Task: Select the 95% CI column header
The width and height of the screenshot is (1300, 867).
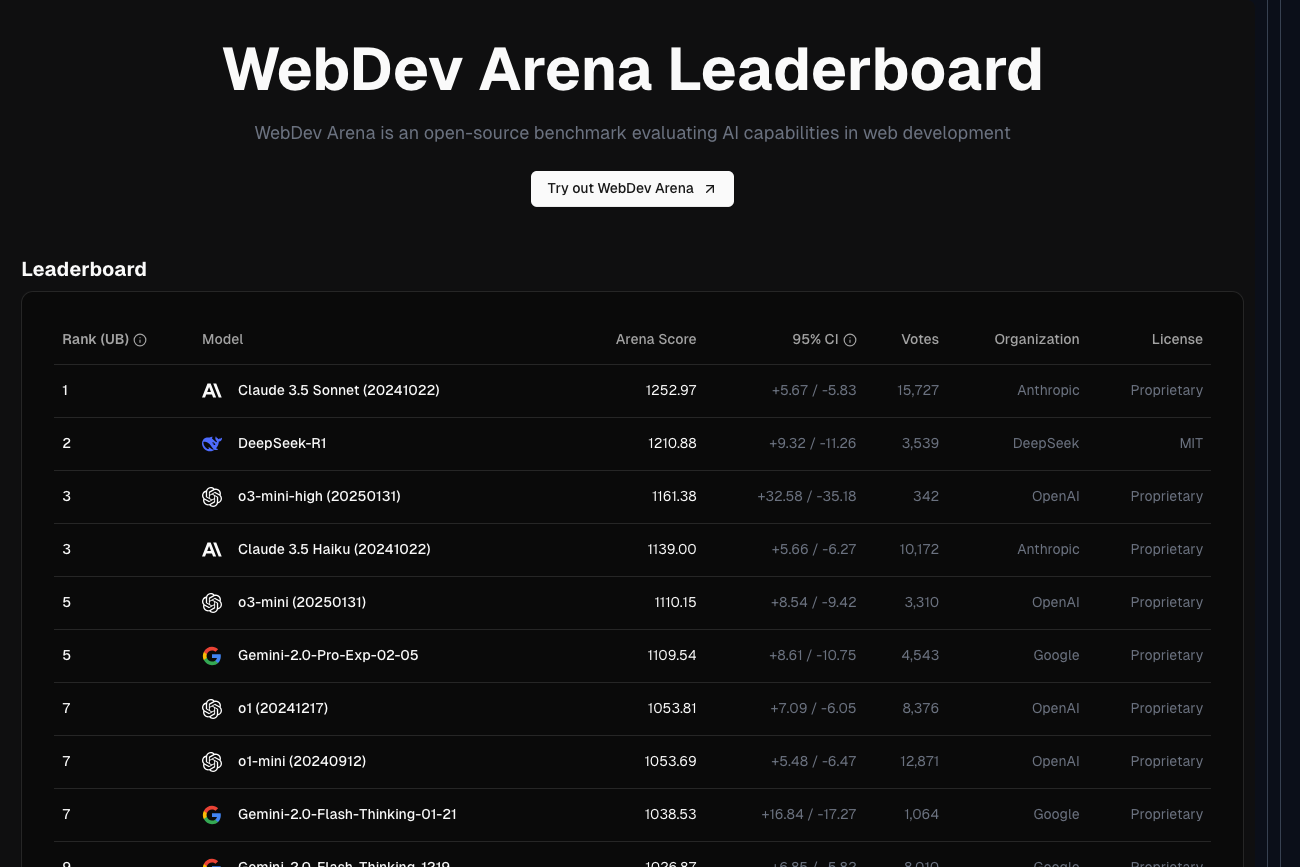Action: 815,340
